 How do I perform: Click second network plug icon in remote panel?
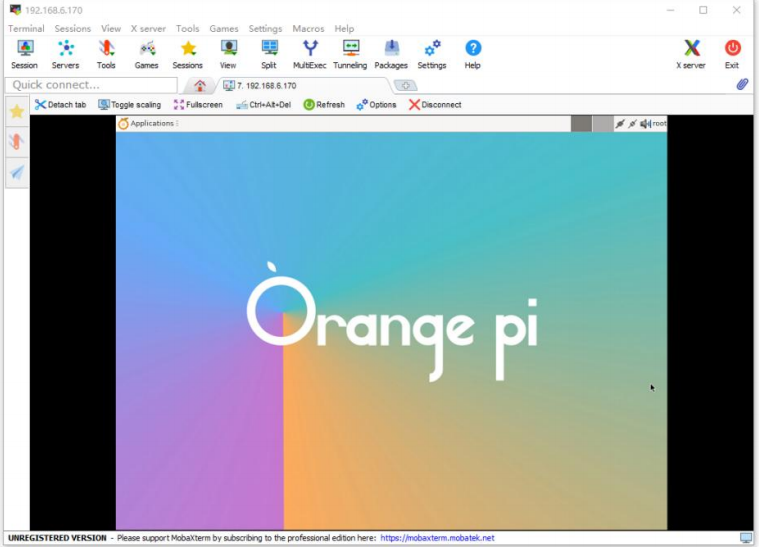click(632, 124)
